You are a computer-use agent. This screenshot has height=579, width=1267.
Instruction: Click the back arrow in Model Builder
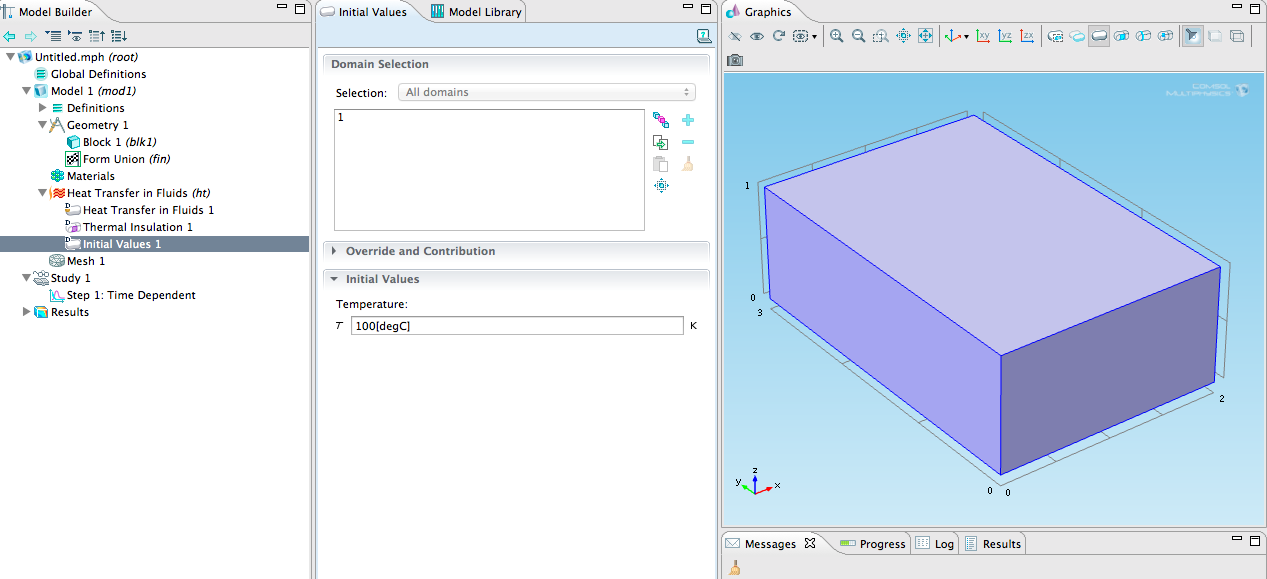(x=10, y=36)
